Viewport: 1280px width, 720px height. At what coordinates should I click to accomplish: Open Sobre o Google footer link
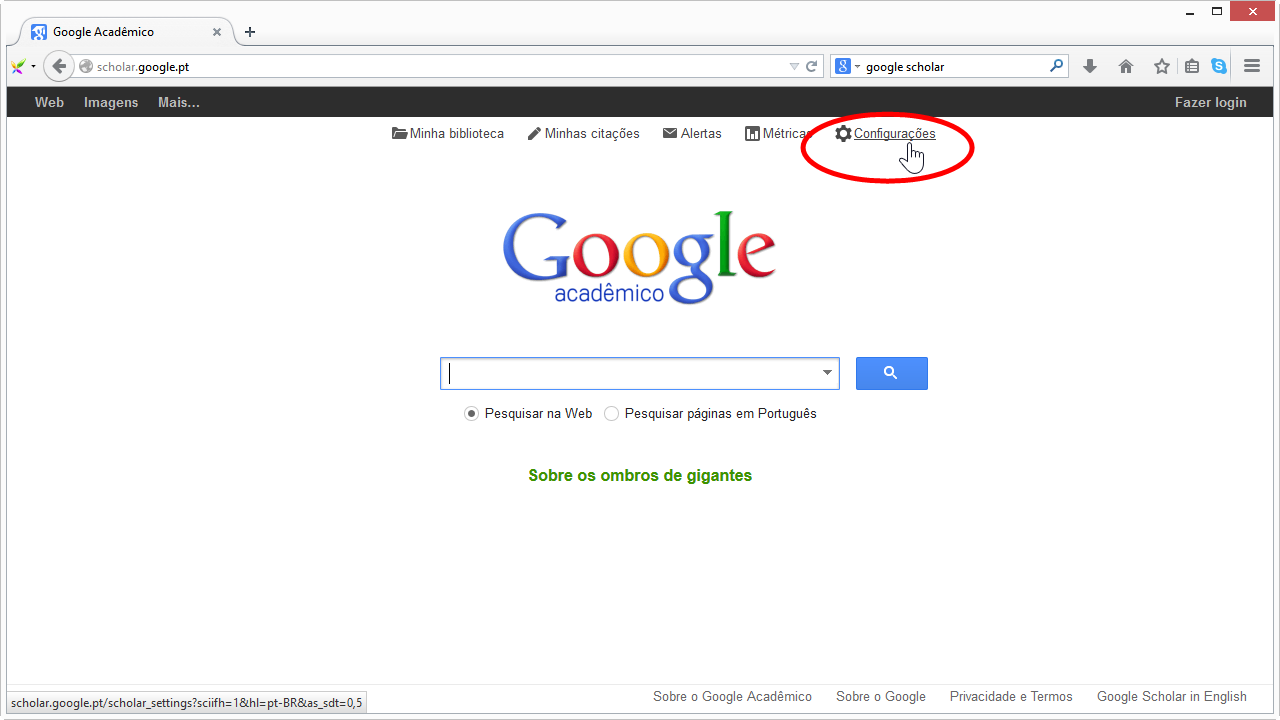[x=881, y=697]
